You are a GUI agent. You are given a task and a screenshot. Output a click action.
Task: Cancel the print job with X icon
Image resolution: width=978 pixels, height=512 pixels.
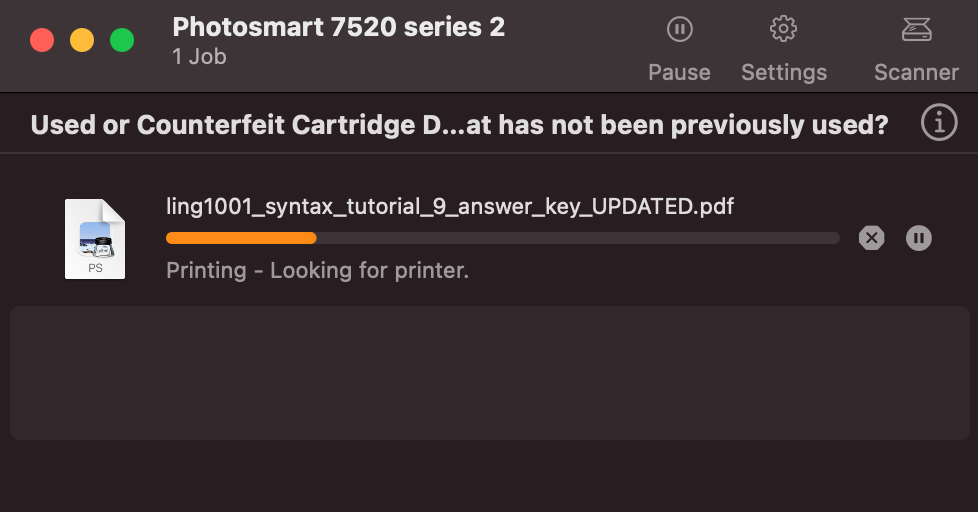872,238
